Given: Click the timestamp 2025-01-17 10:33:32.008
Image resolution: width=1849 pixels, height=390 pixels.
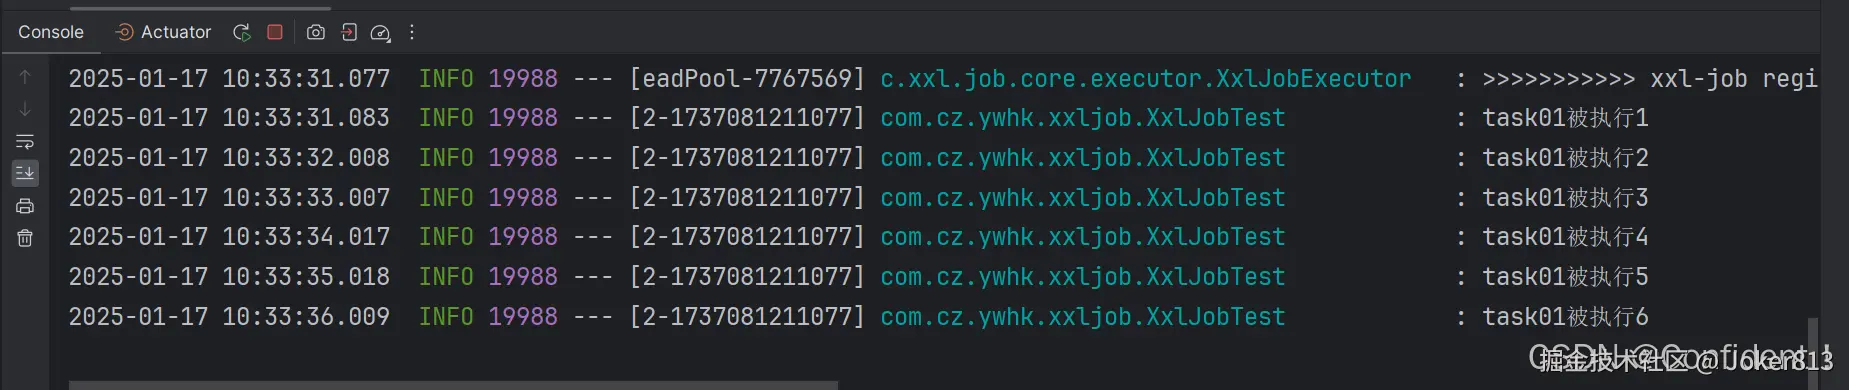Looking at the screenshot, I should tap(229, 158).
